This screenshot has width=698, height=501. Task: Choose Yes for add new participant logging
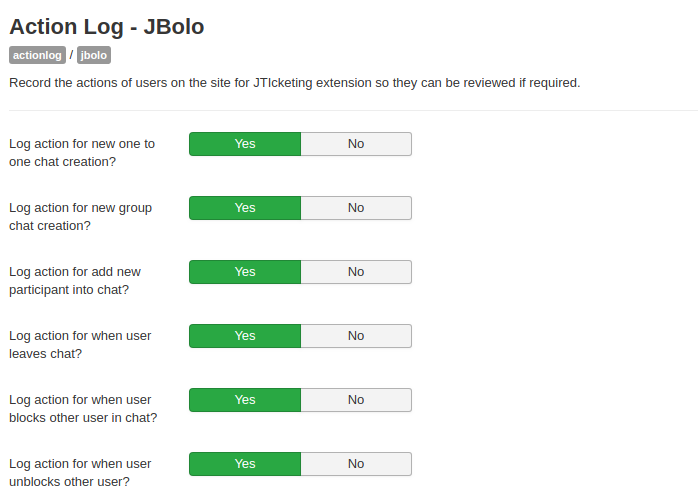[245, 272]
